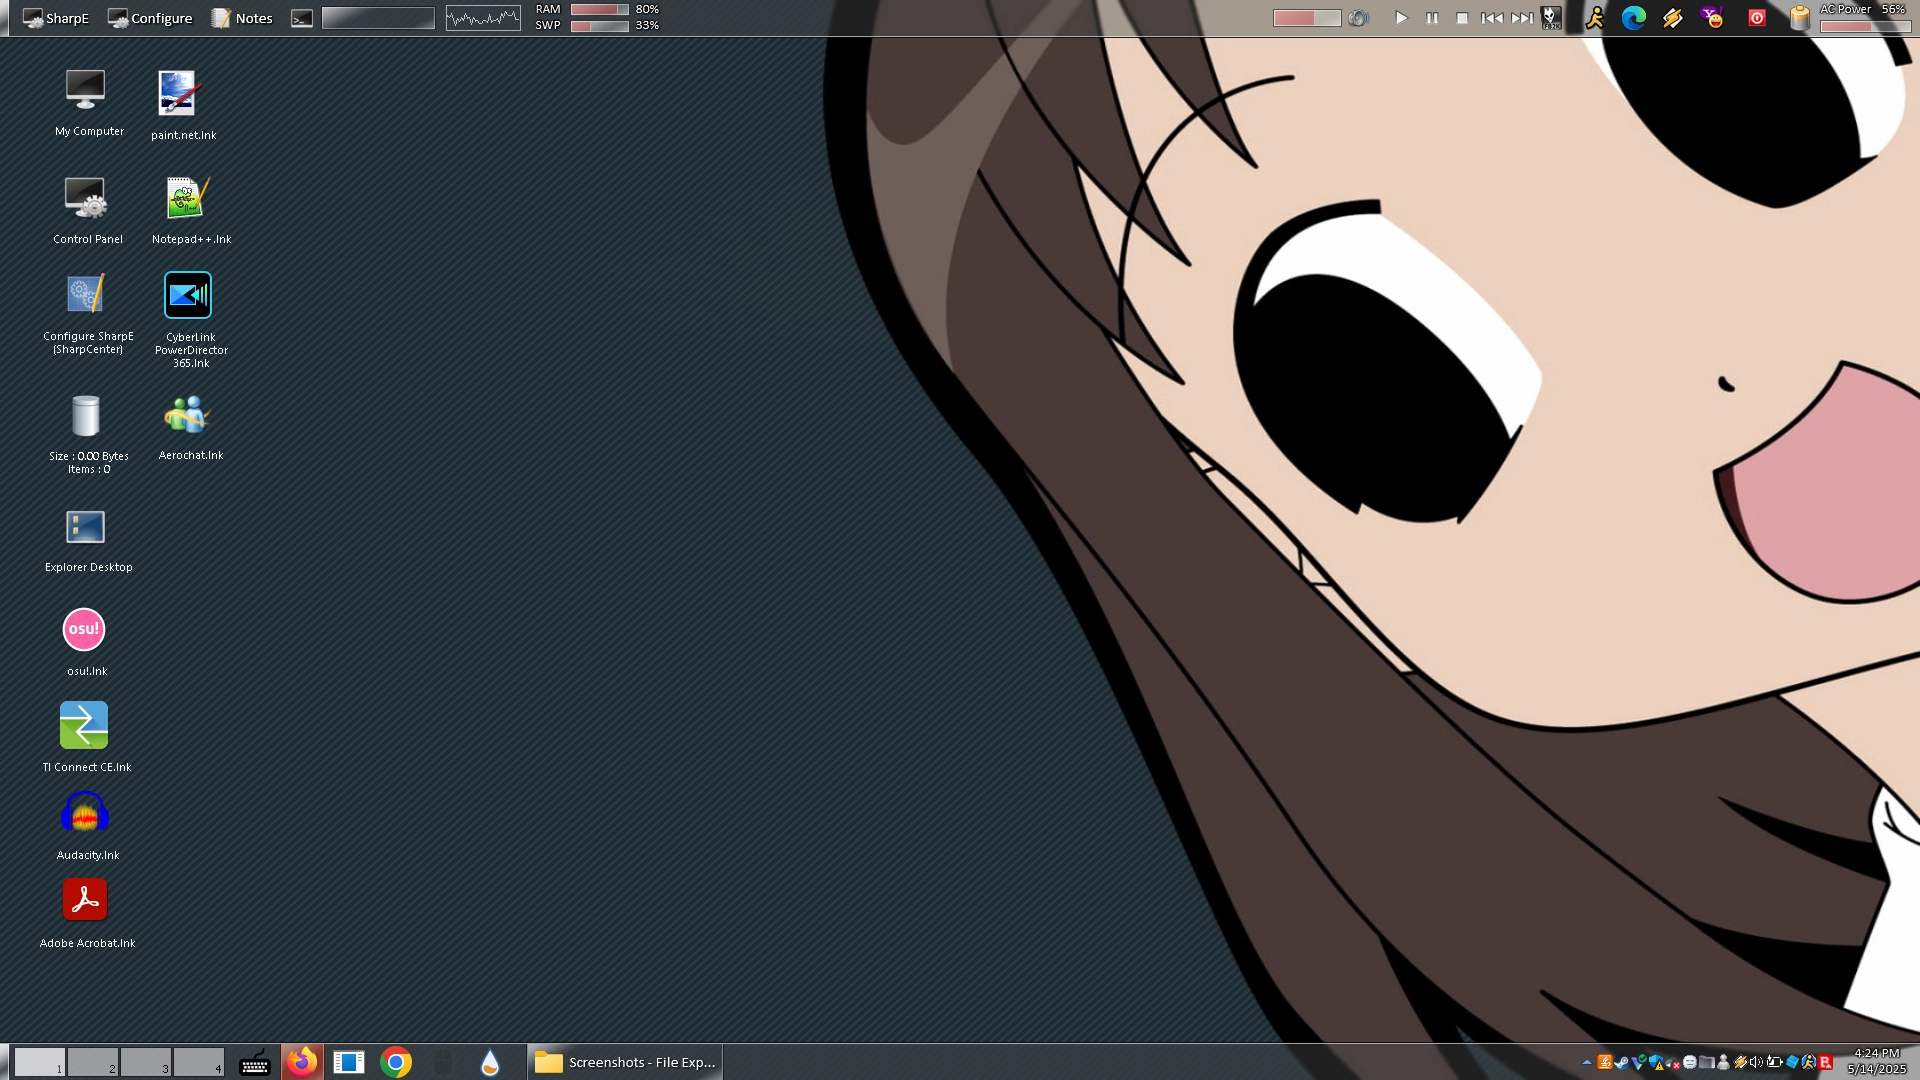The height and width of the screenshot is (1080, 1920).
Task: Click the command prompt icon in top bar
Action: click(302, 18)
